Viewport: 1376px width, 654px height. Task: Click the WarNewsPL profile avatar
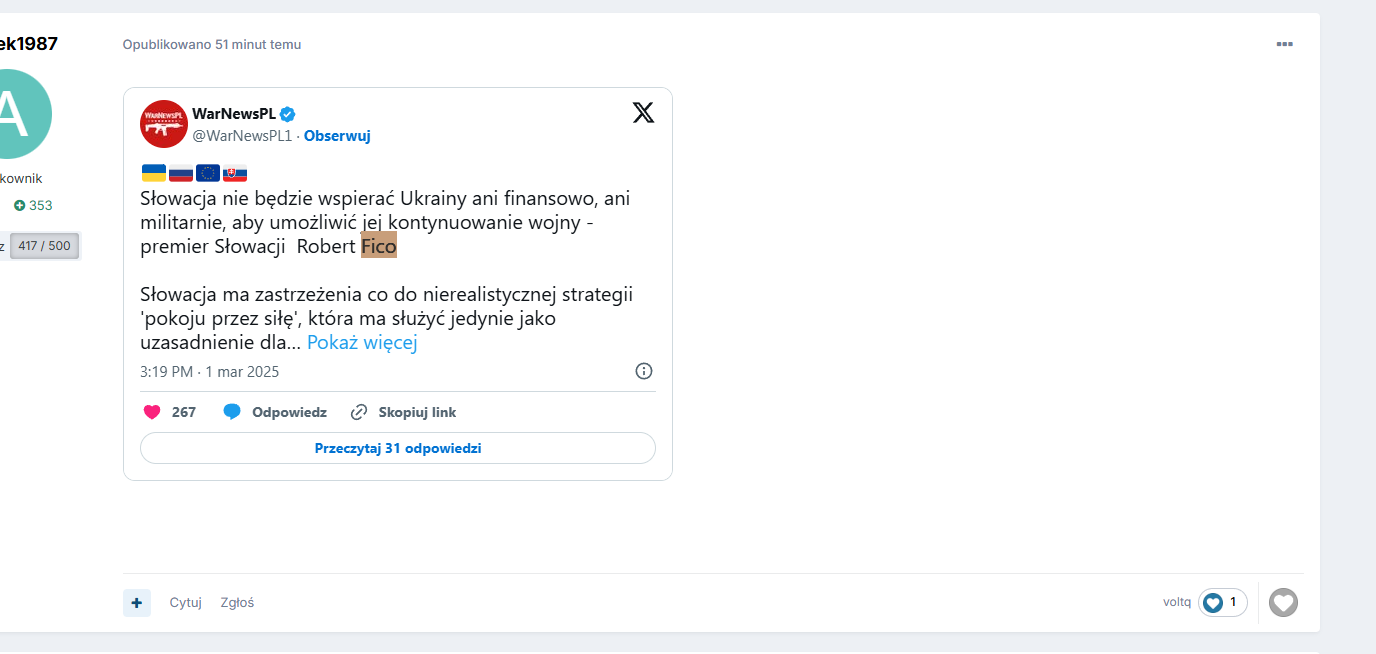click(164, 124)
